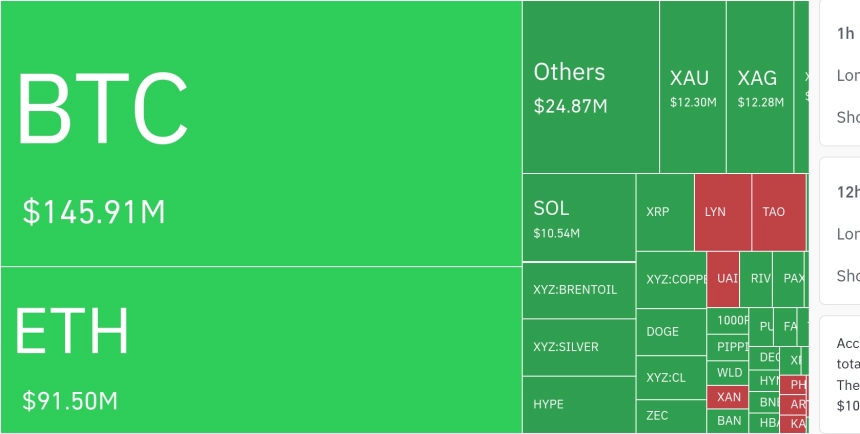Open the XYZ:BRENTOIL tile
This screenshot has width=860, height=434.
click(578, 290)
